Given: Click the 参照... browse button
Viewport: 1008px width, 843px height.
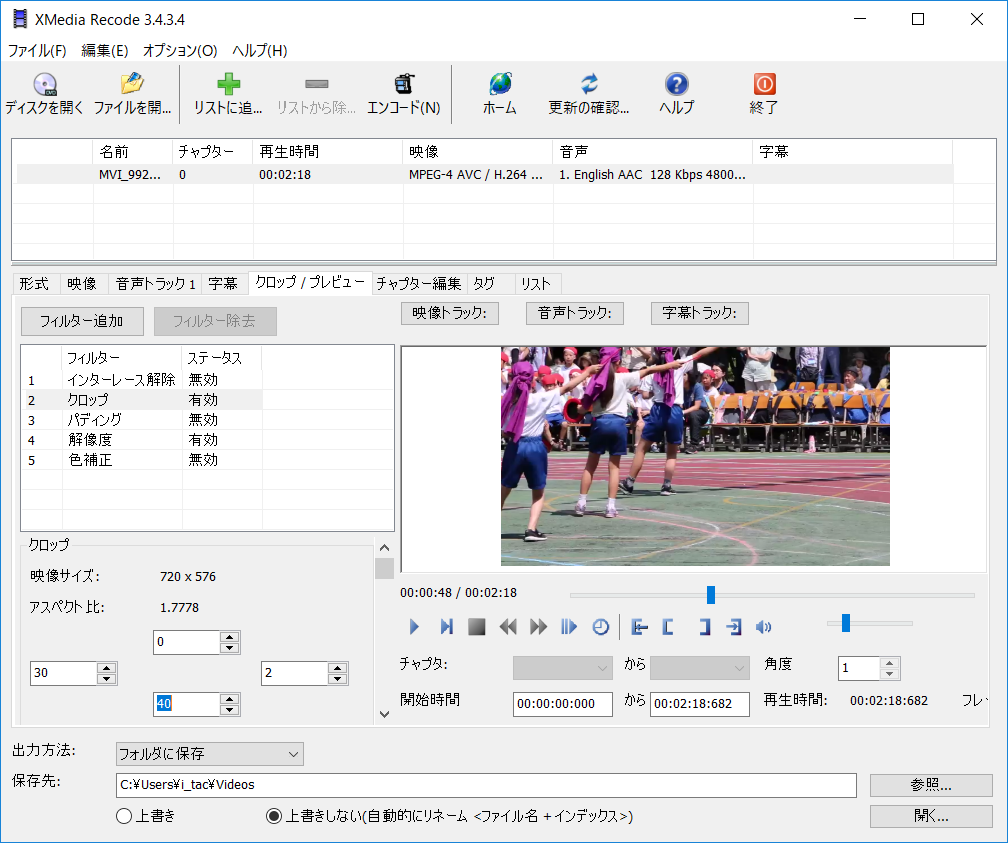Looking at the screenshot, I should [931, 785].
